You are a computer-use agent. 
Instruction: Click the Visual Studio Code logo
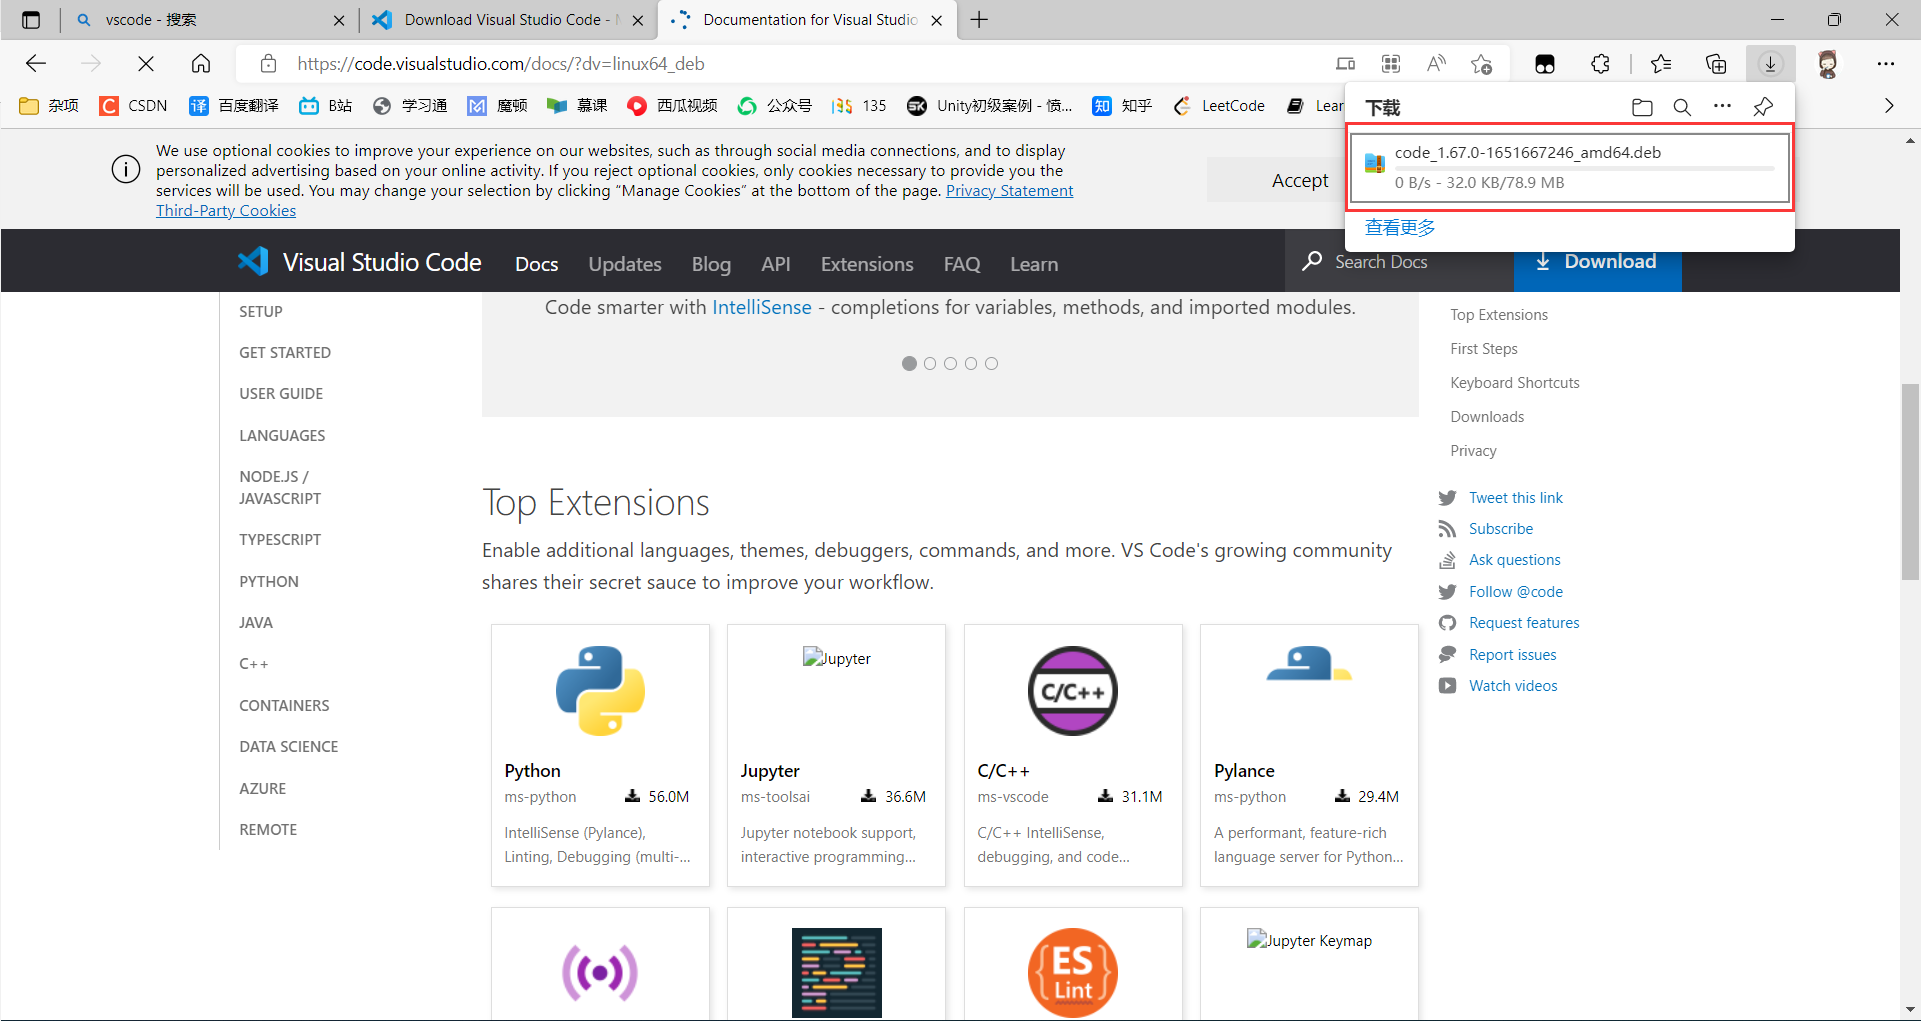coord(254,261)
